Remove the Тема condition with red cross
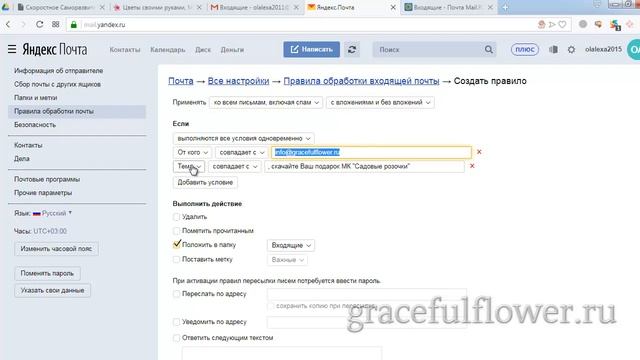The image size is (640, 360). pos(472,166)
